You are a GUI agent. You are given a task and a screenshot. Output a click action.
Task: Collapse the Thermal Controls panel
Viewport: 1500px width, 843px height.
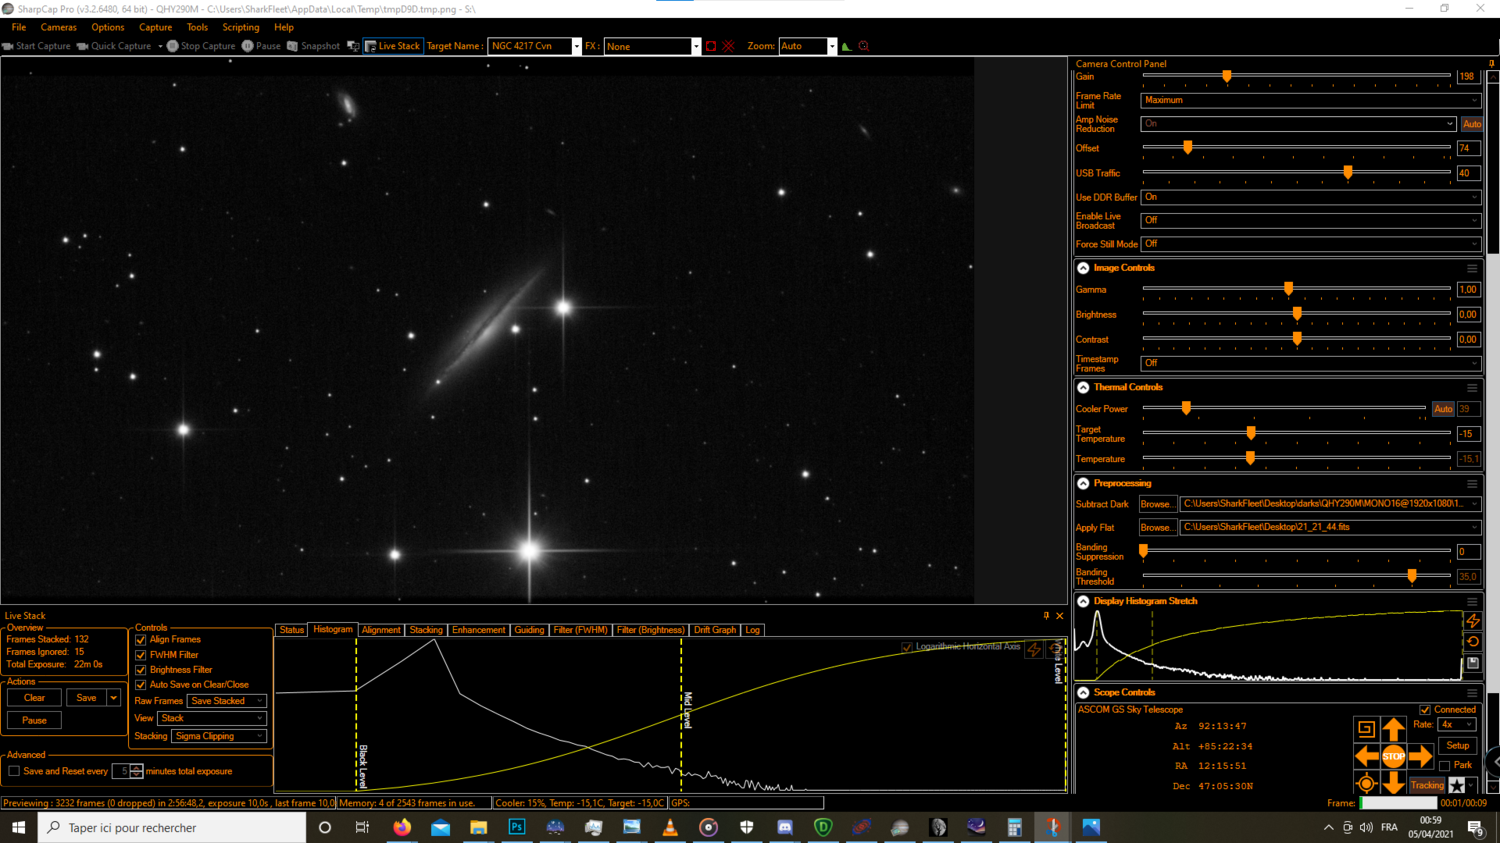pos(1082,387)
